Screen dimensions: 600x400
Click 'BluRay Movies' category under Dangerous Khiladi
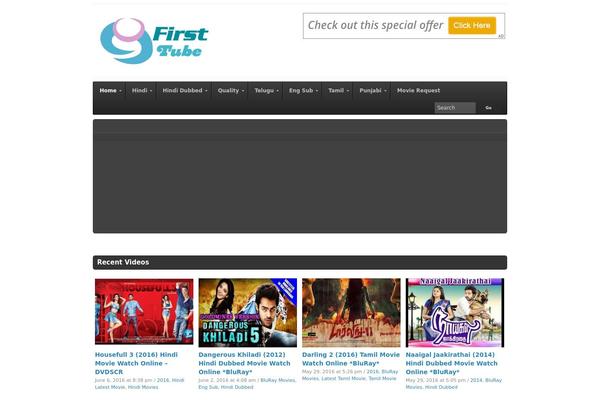(278, 380)
